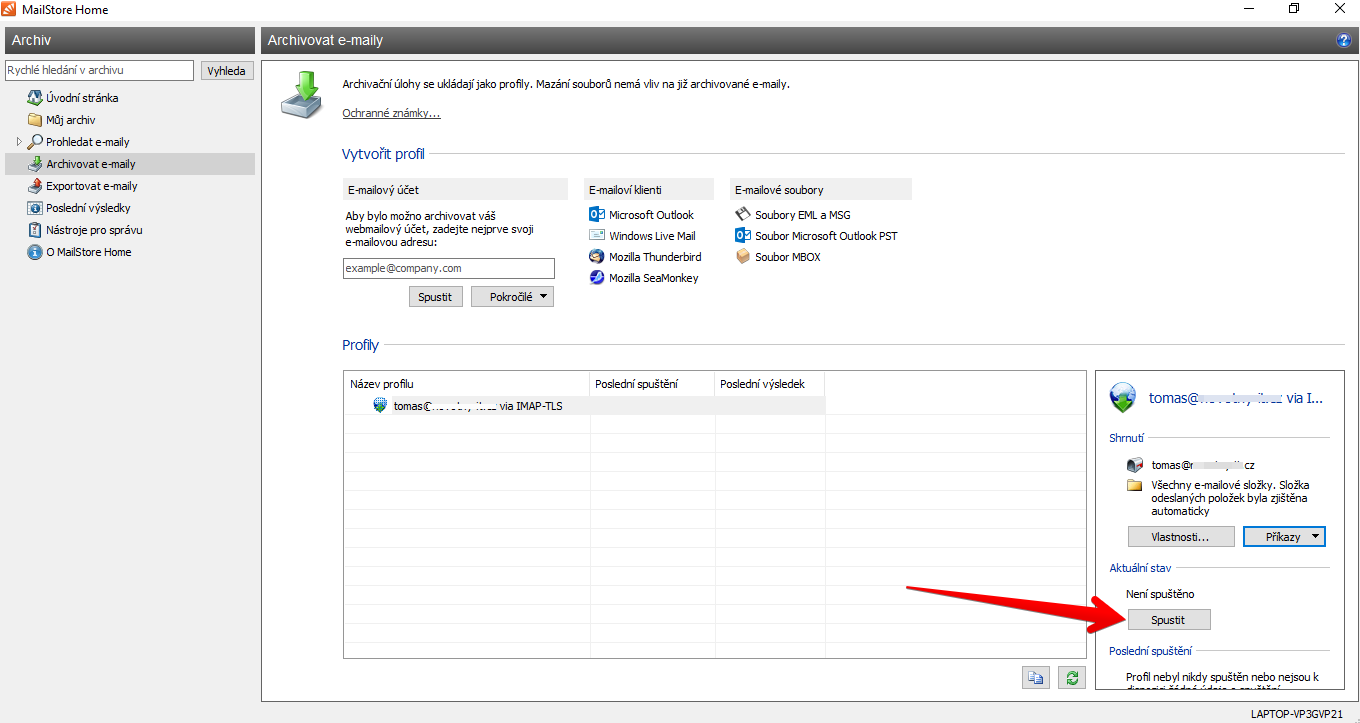
Task: Open Poslední výsledky in sidebar
Action: [x=88, y=208]
